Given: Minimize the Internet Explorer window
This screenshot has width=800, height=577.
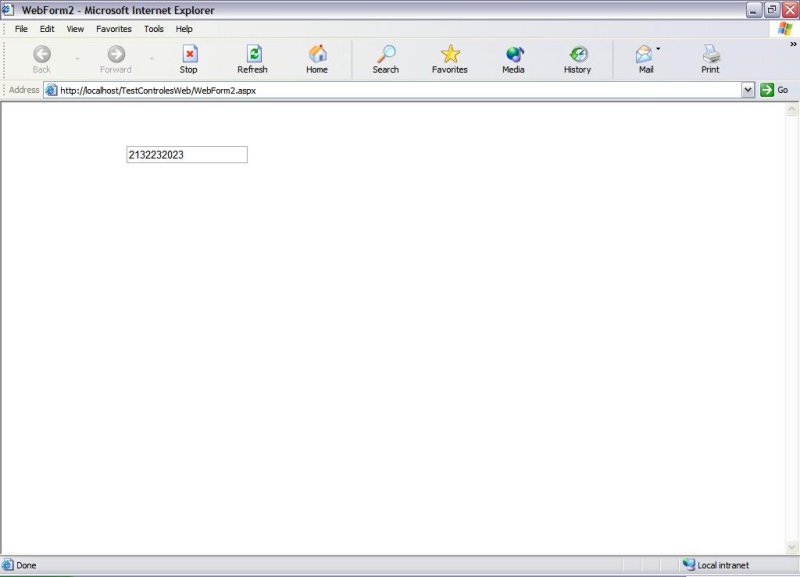Looking at the screenshot, I should (x=754, y=10).
